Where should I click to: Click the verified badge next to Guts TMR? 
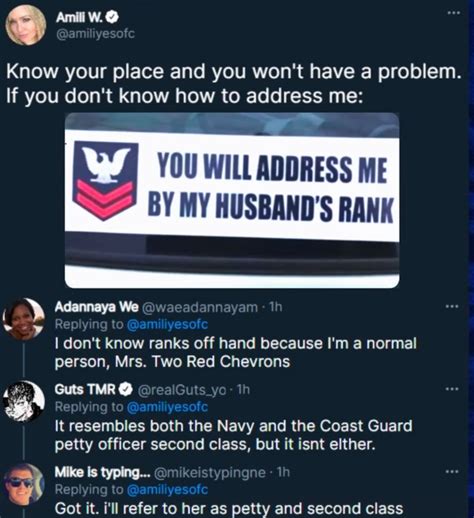click(x=126, y=389)
